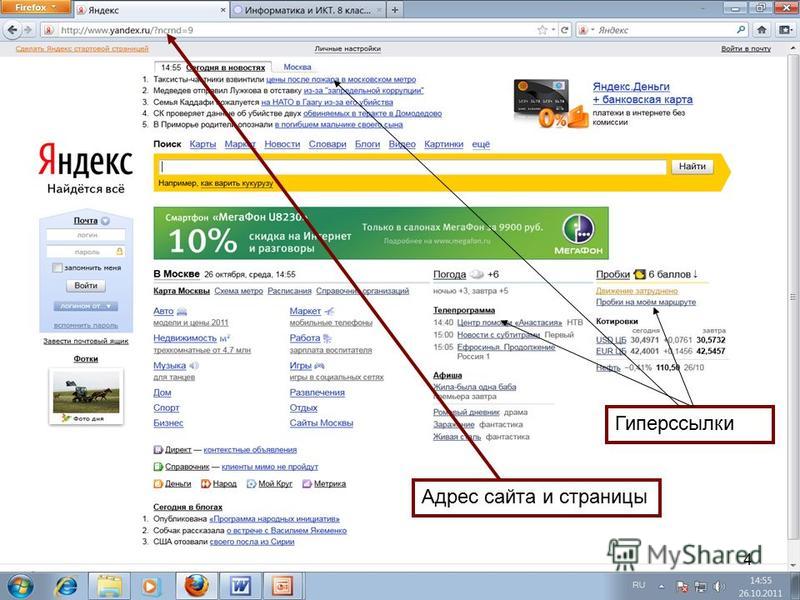Open the Маркет section link
Viewport: 800px width, 600px height.
305,311
